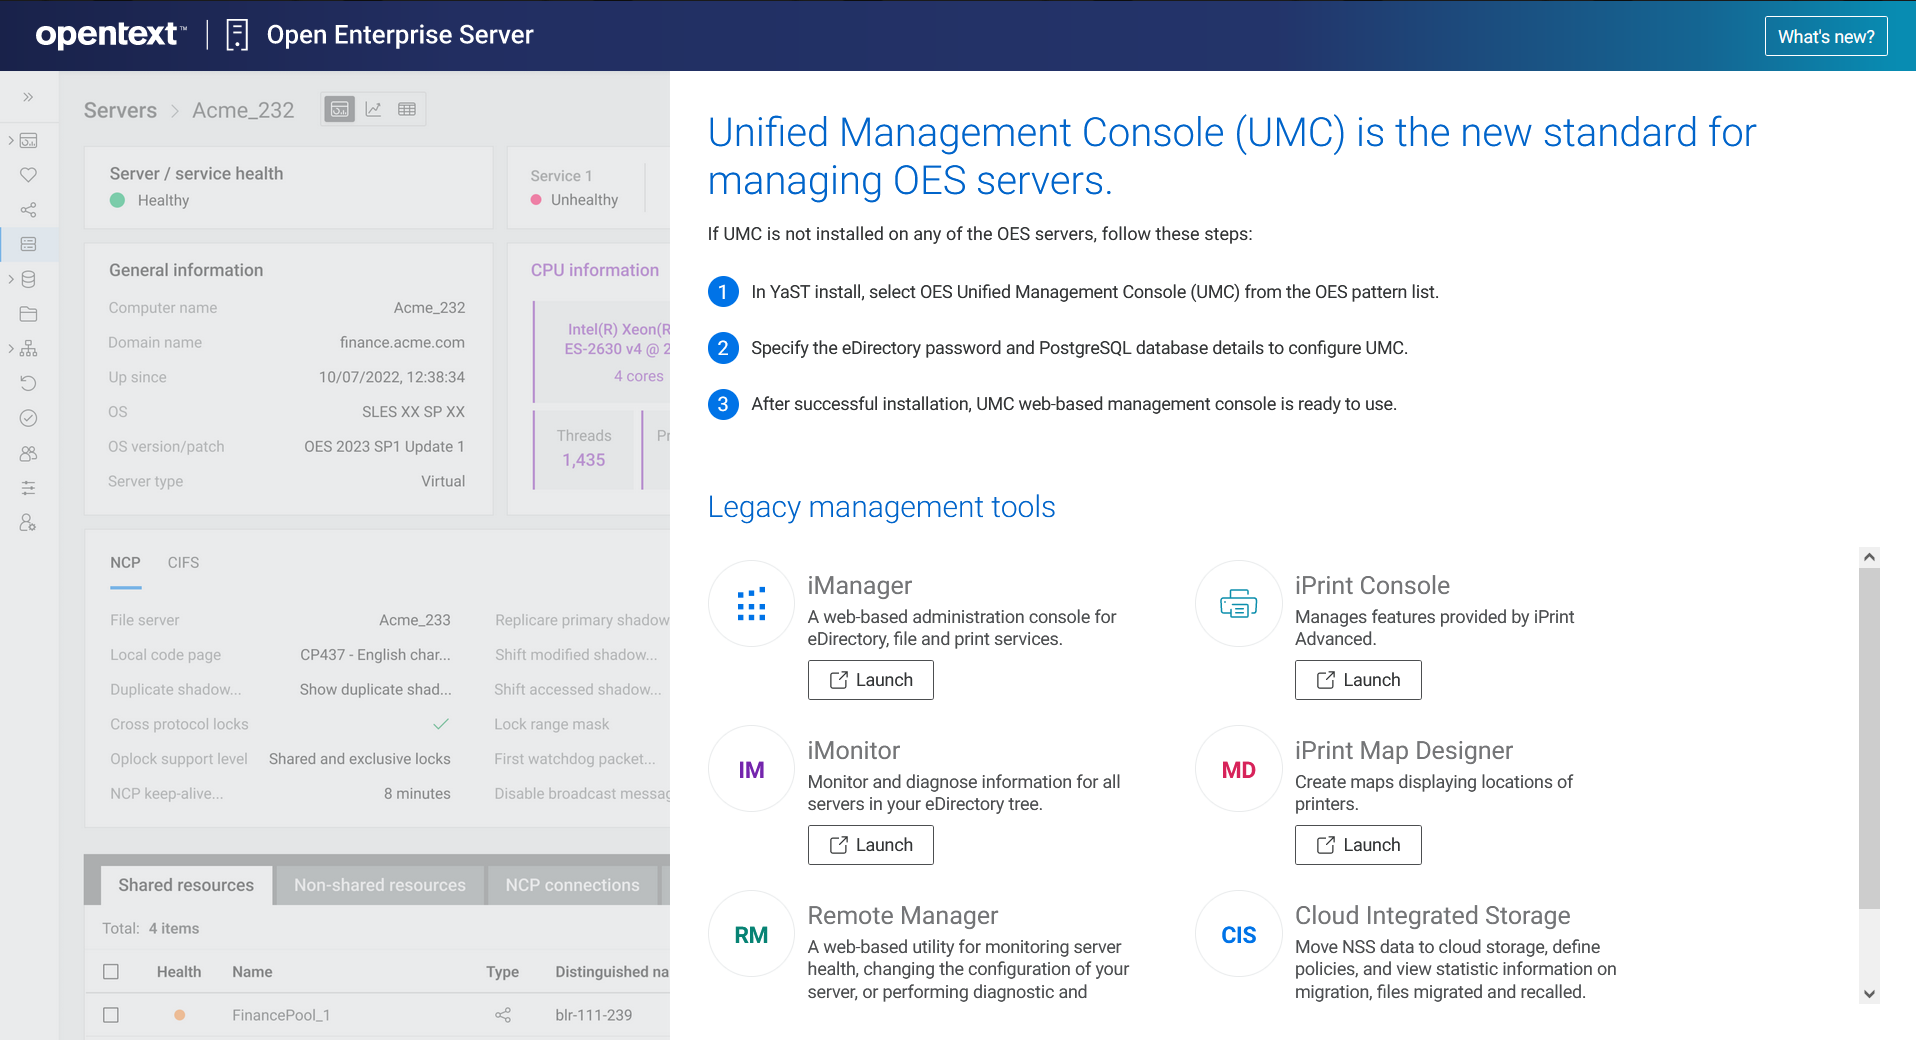Click the scrollbar down arrow in legacy tools

click(1869, 994)
